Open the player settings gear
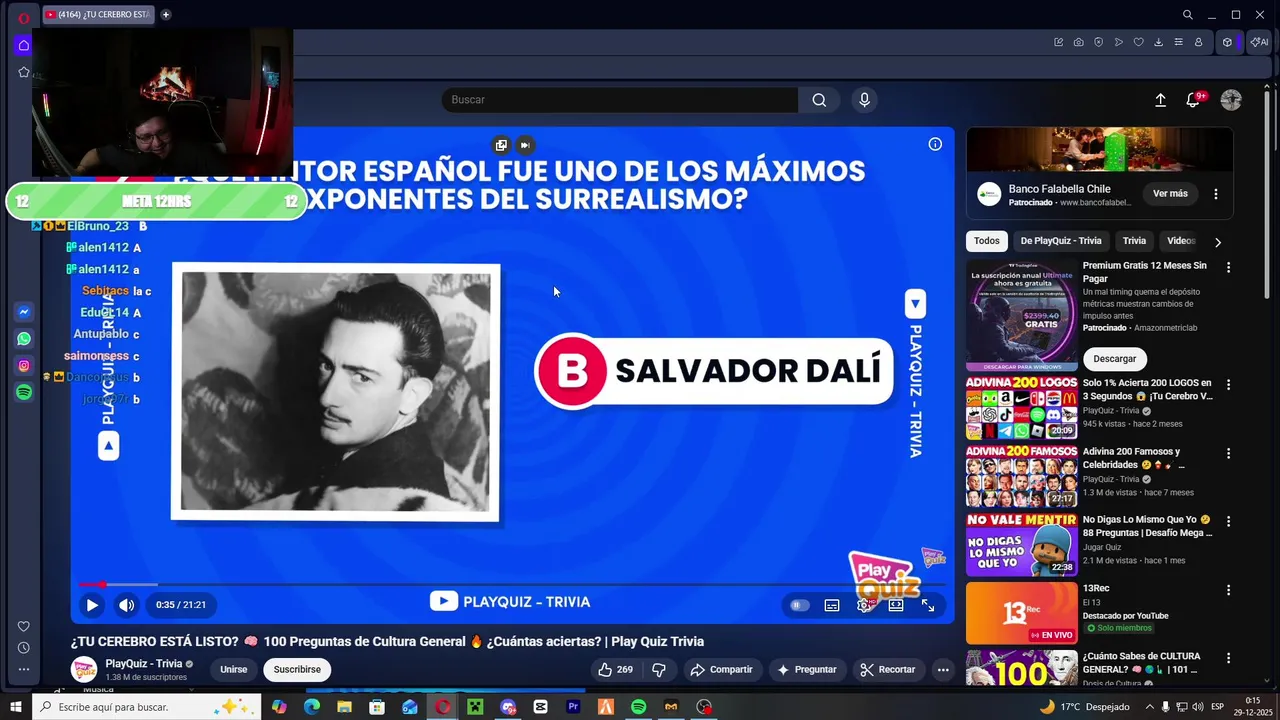Viewport: 1280px width, 720px height. point(864,605)
